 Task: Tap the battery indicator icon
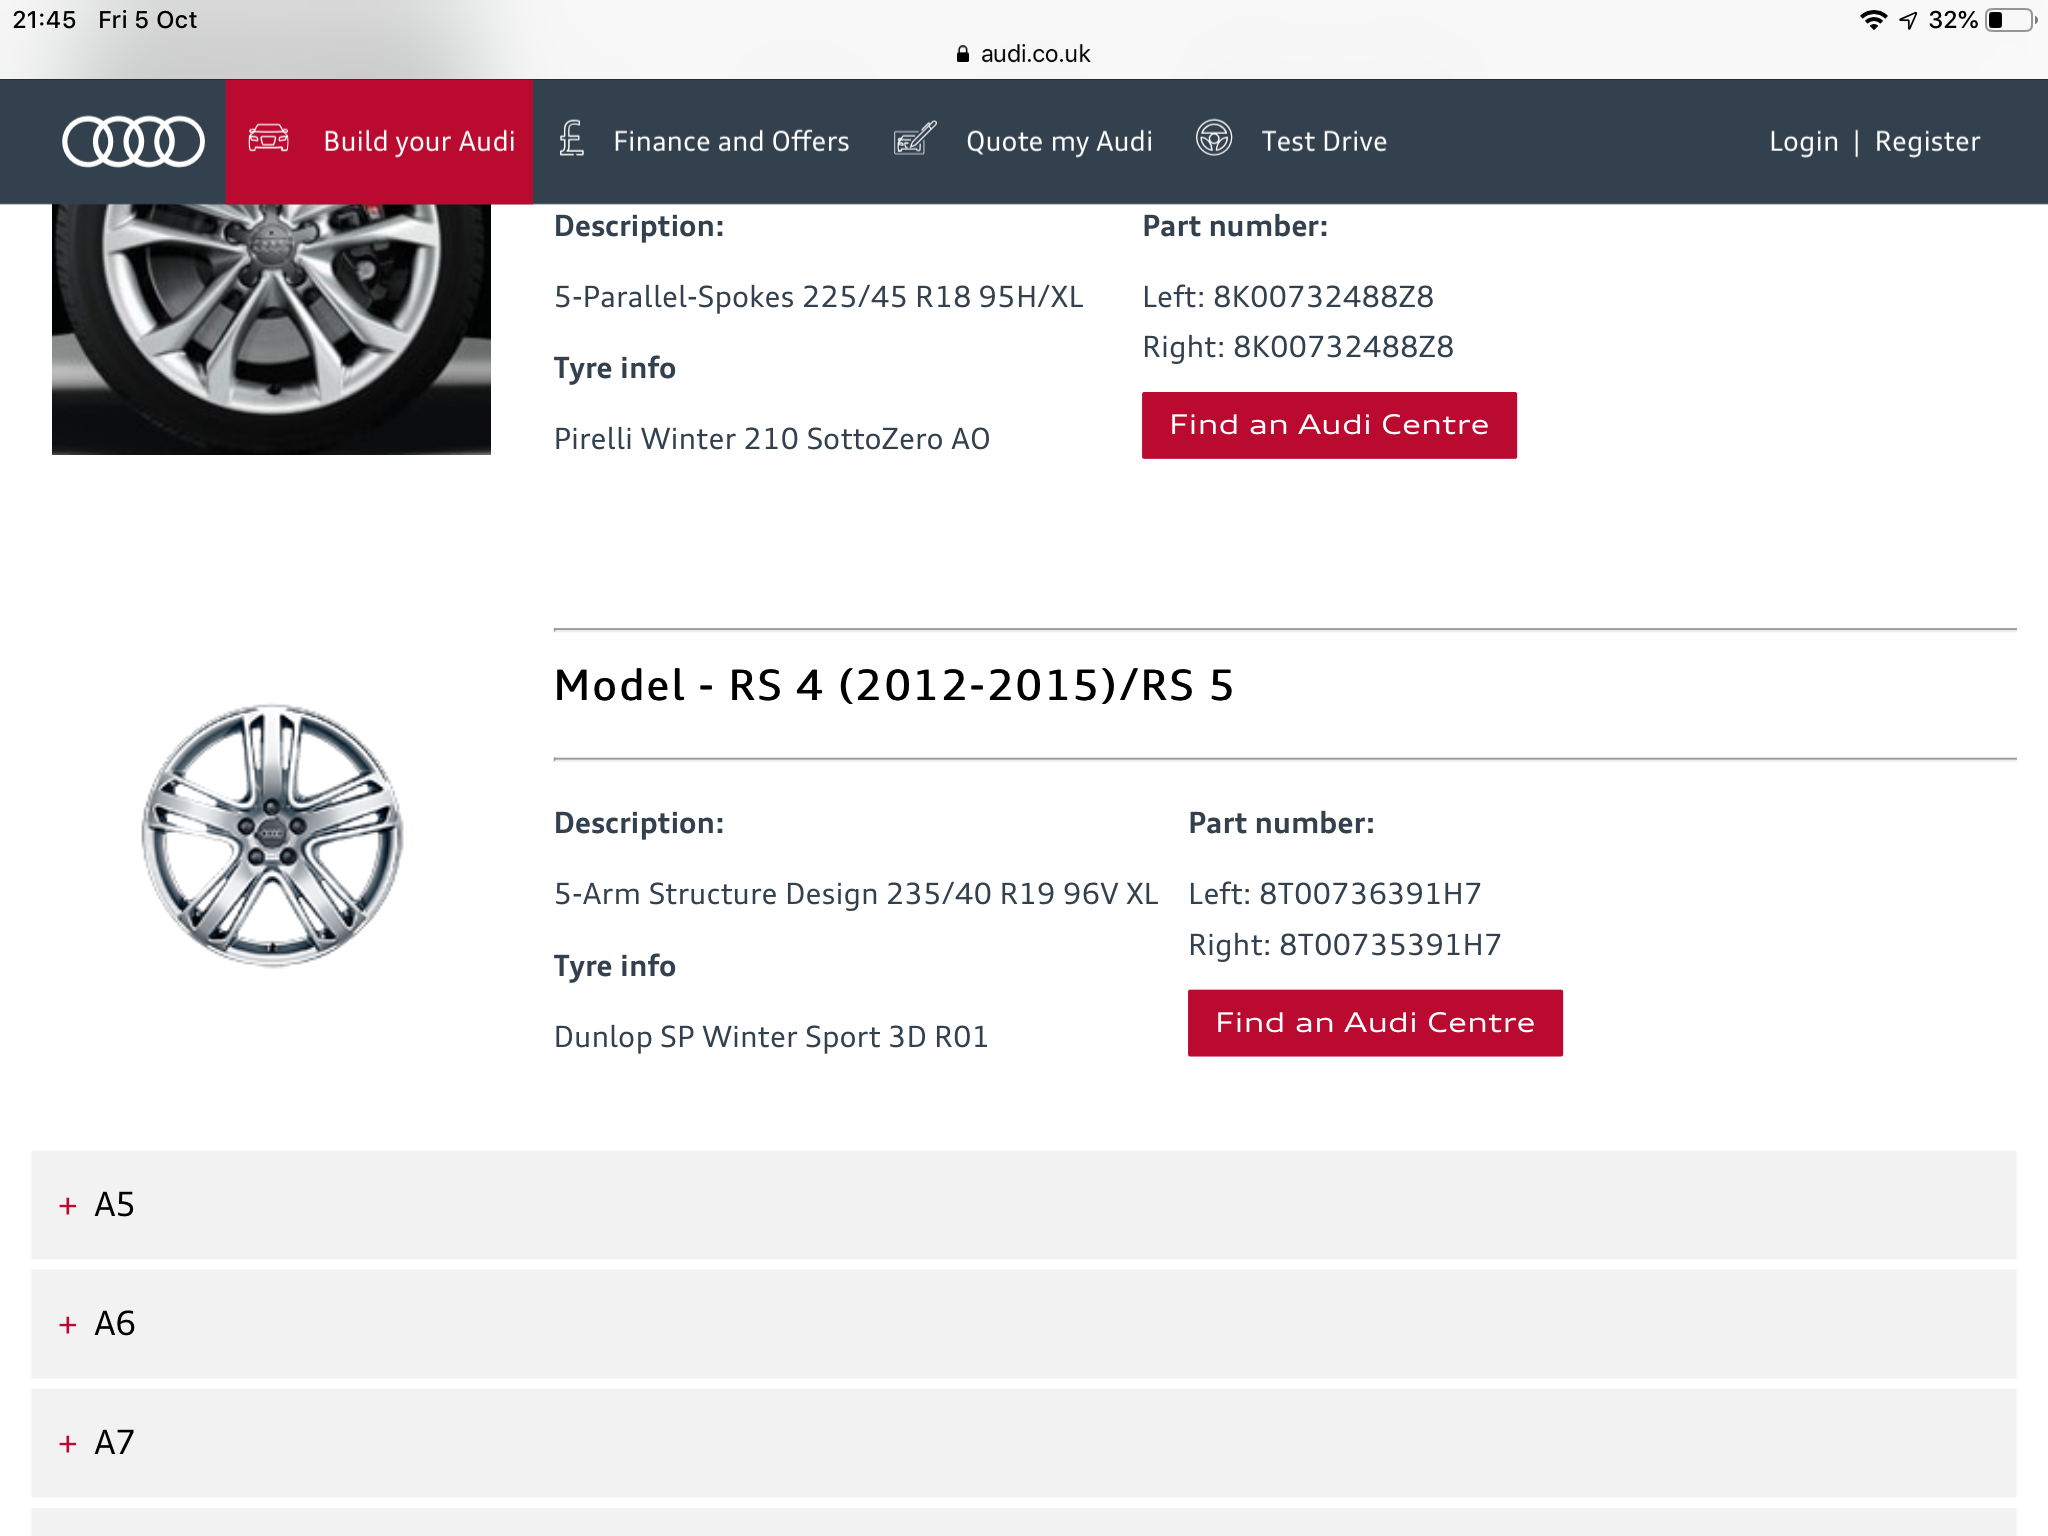click(2011, 20)
